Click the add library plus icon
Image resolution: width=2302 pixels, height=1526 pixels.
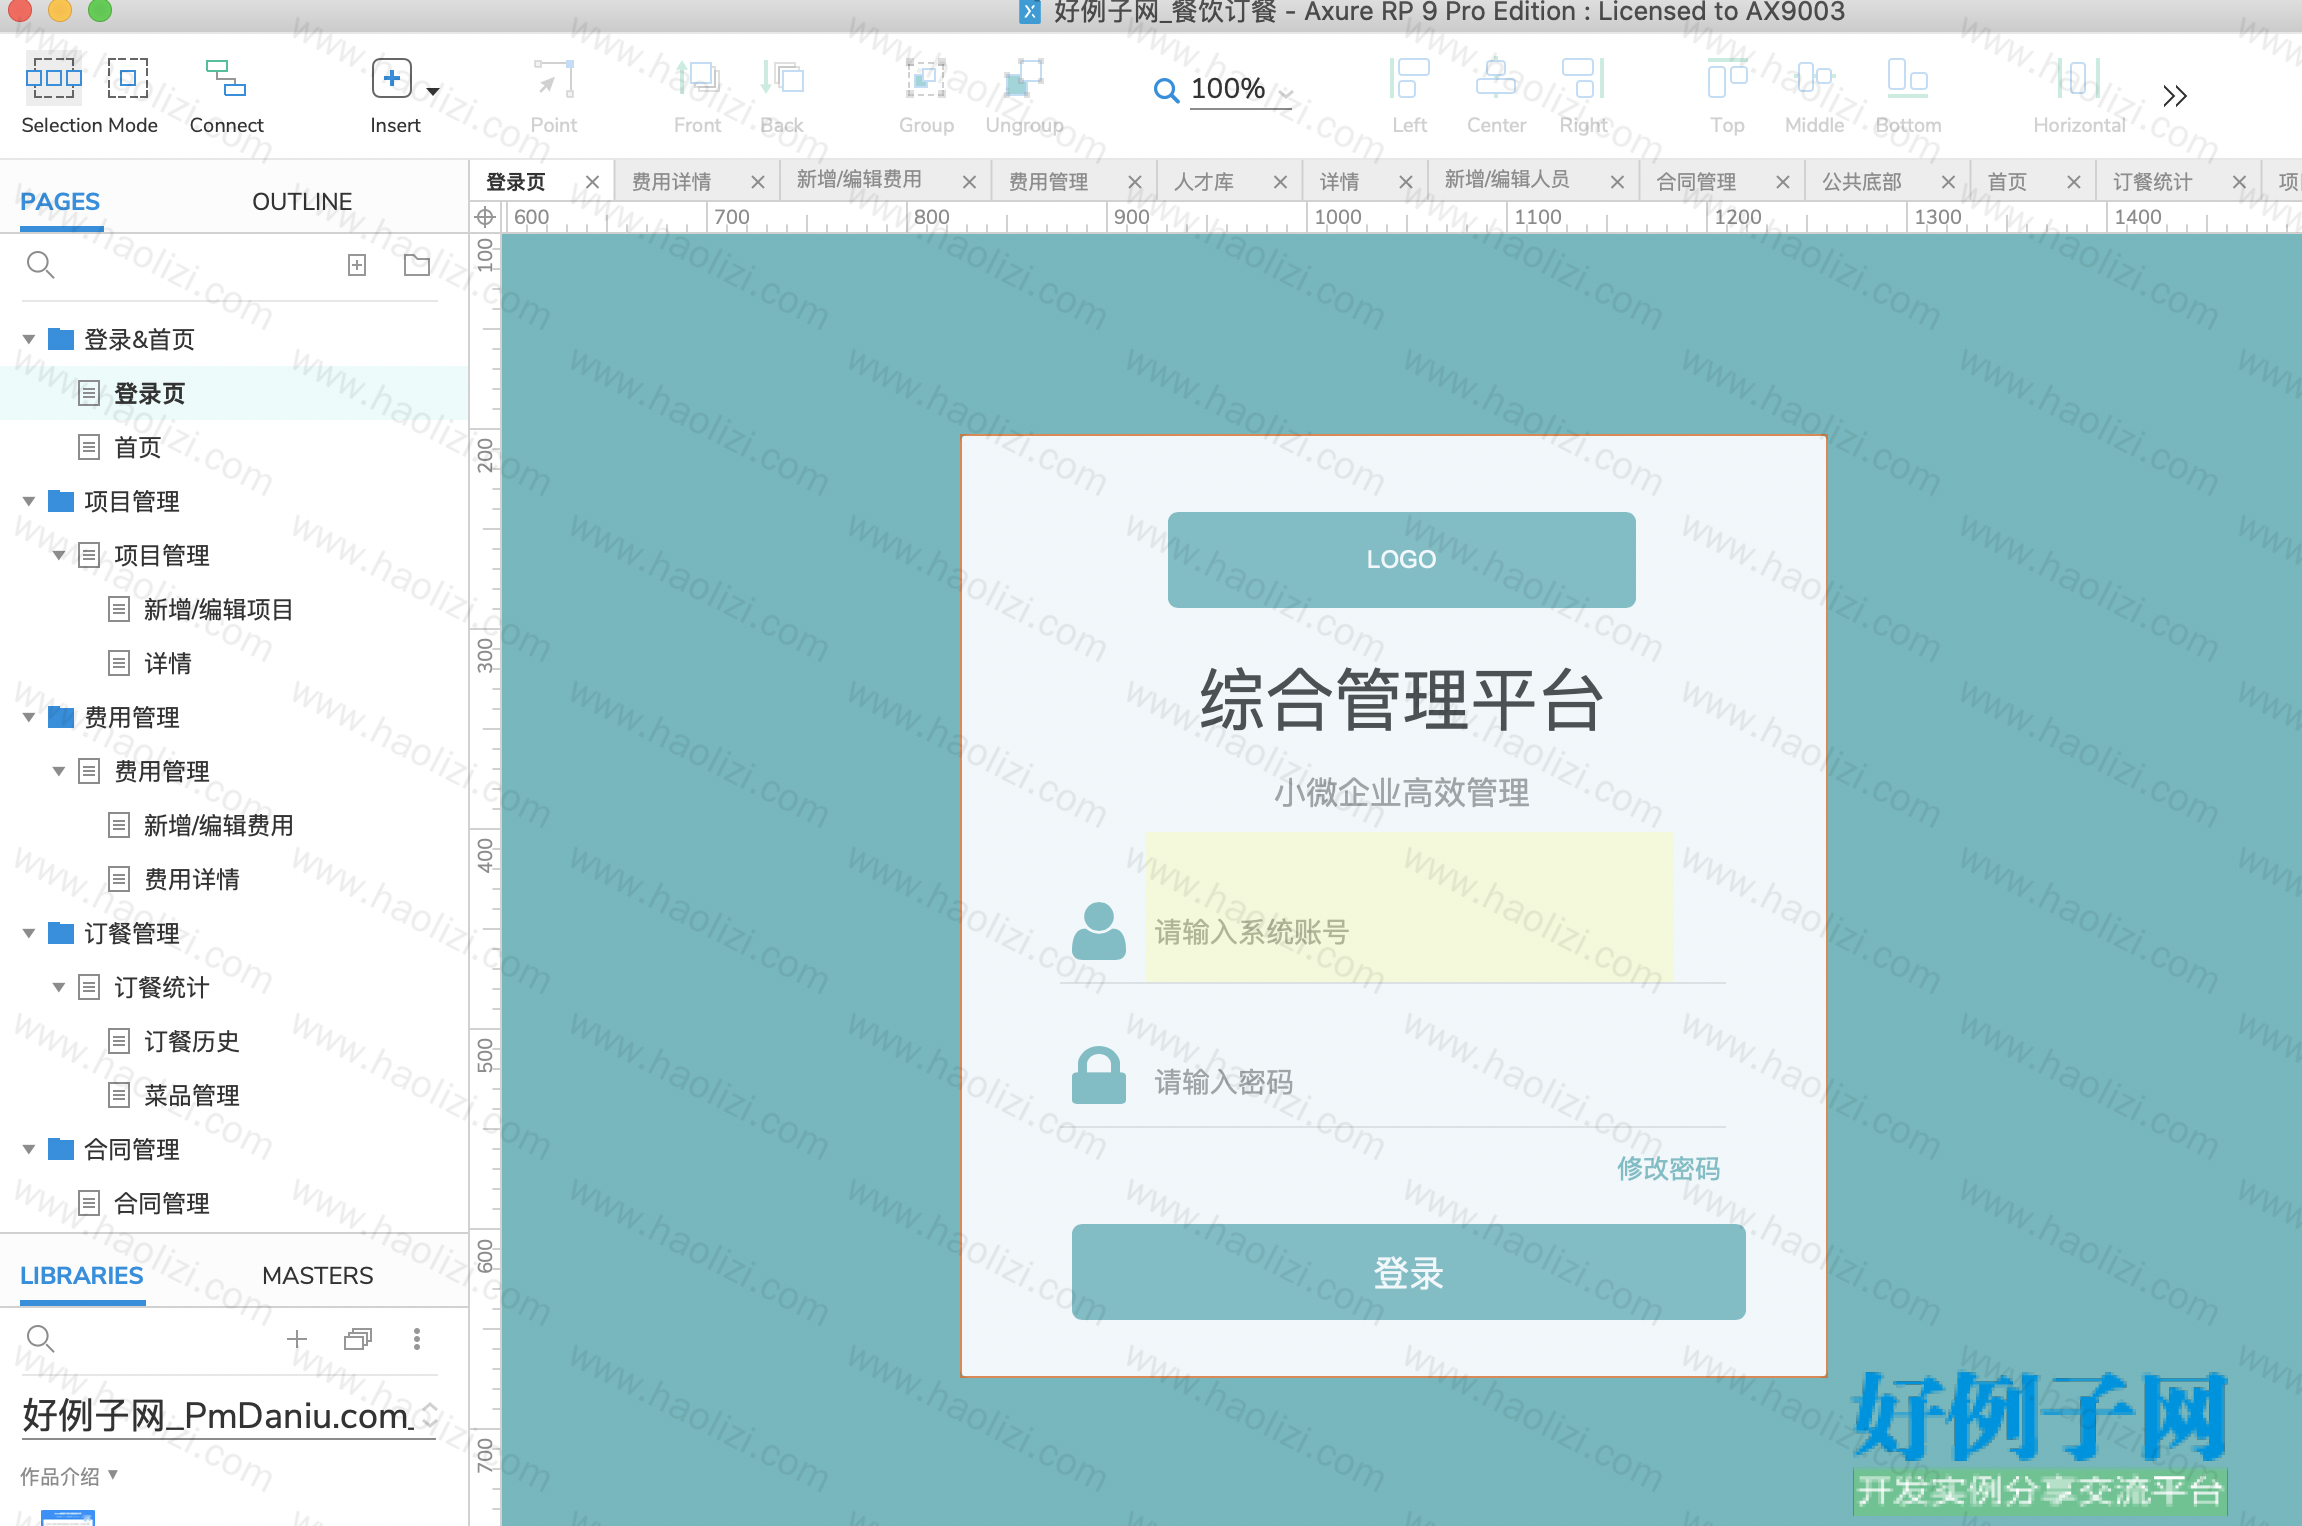click(x=297, y=1339)
